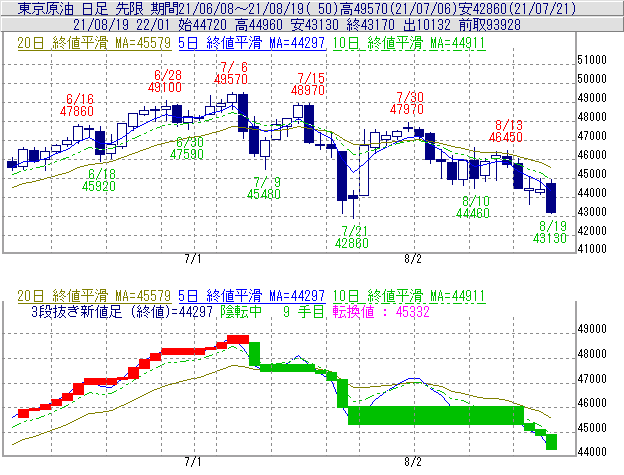Screen dimensions: 624x475
Task: Click the 6/18 low label 45920
Action: 98,186
